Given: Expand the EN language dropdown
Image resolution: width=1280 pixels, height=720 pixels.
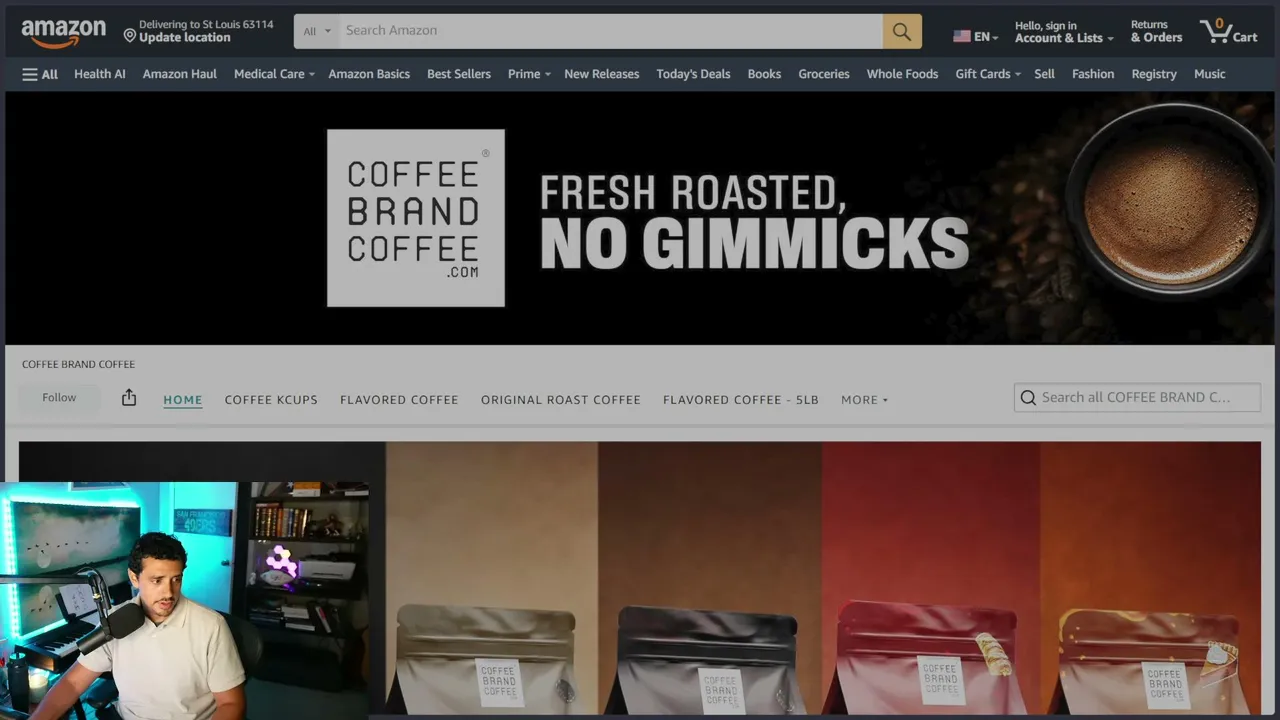Looking at the screenshot, I should click(986, 37).
